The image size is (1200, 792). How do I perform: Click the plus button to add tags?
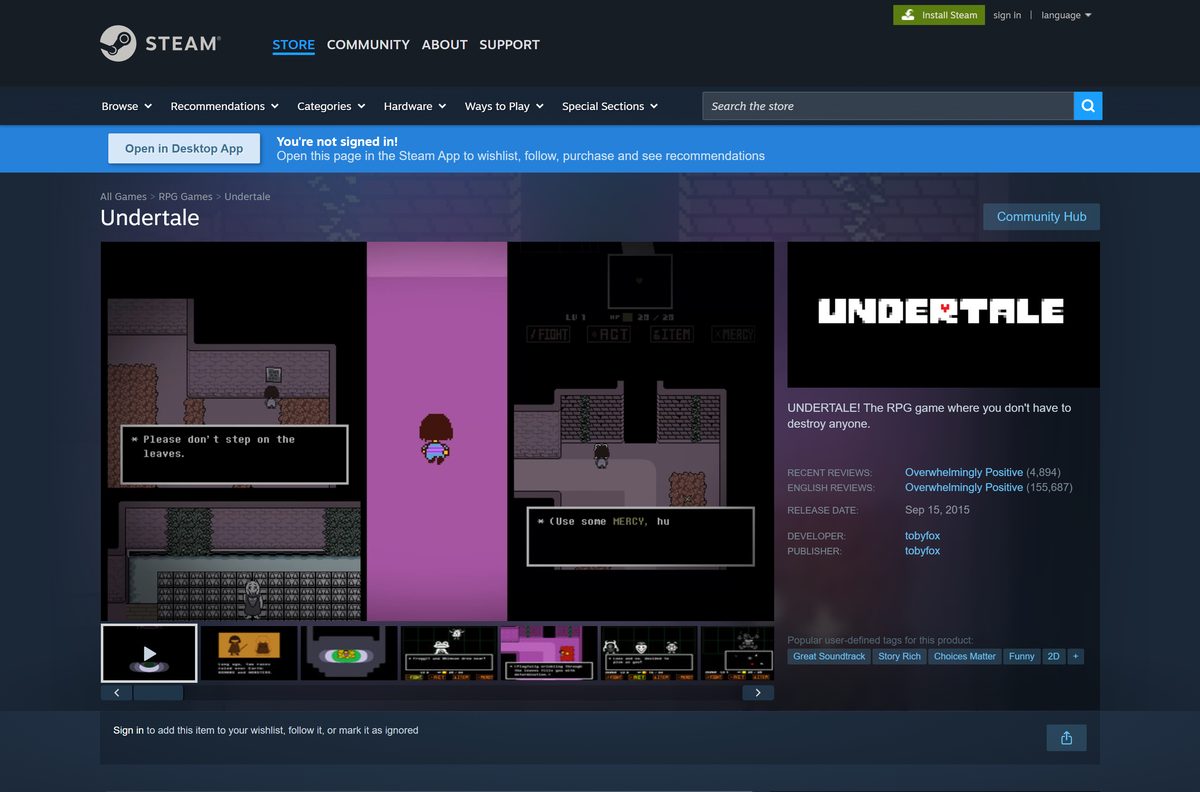(1076, 656)
